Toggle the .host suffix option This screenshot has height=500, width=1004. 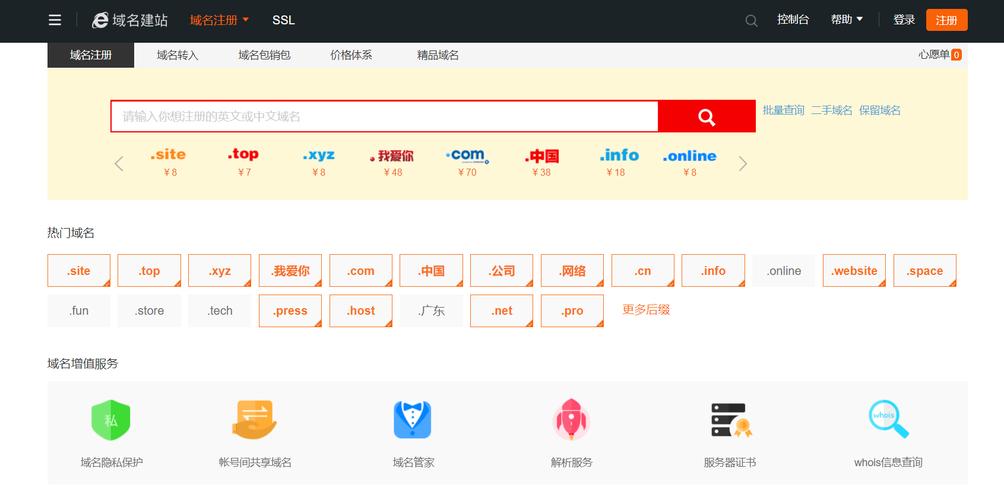pos(360,311)
